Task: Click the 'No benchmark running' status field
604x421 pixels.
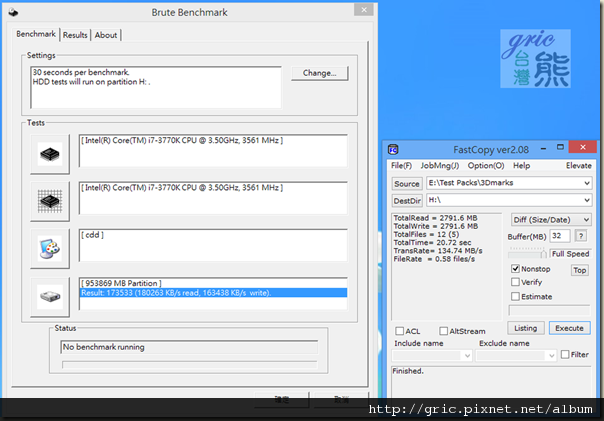Action: coord(189,347)
